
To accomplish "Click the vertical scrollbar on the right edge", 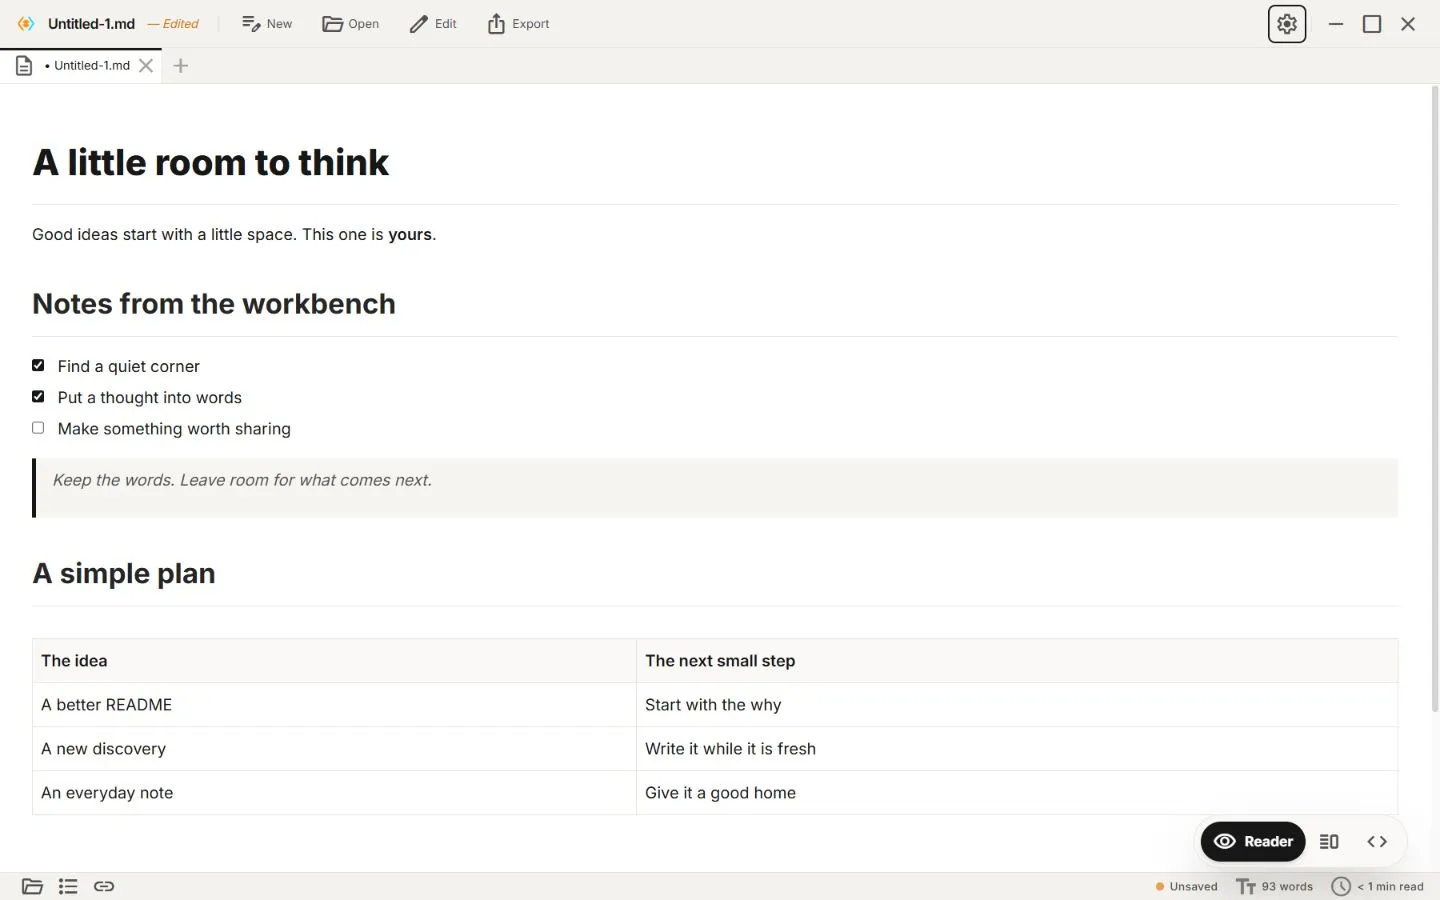I will [x=1435, y=398].
